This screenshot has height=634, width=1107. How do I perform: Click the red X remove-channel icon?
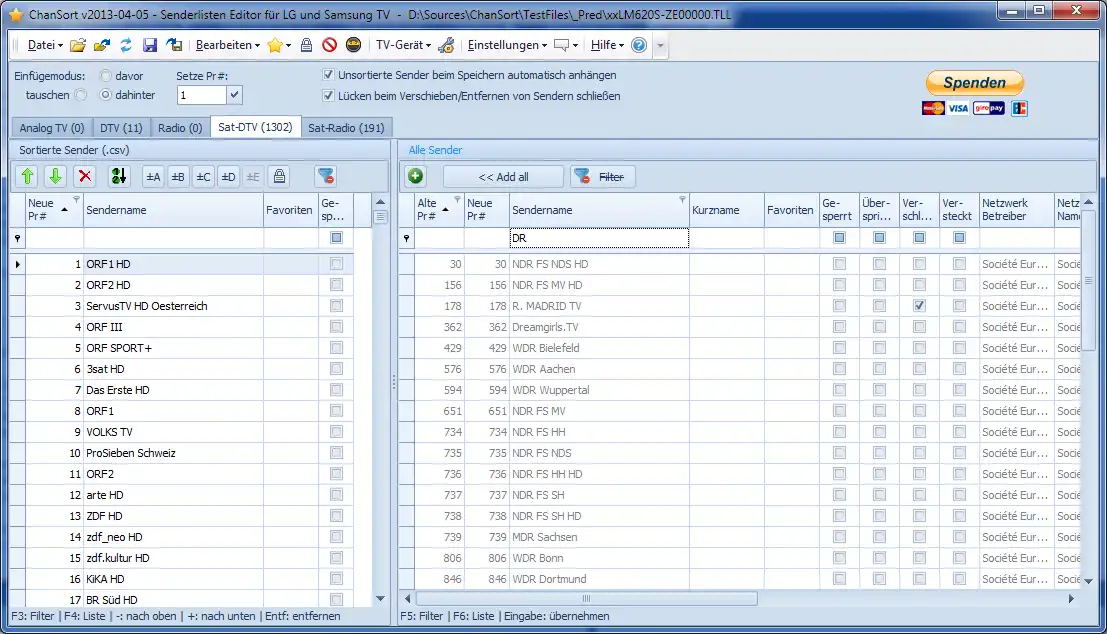(86, 177)
